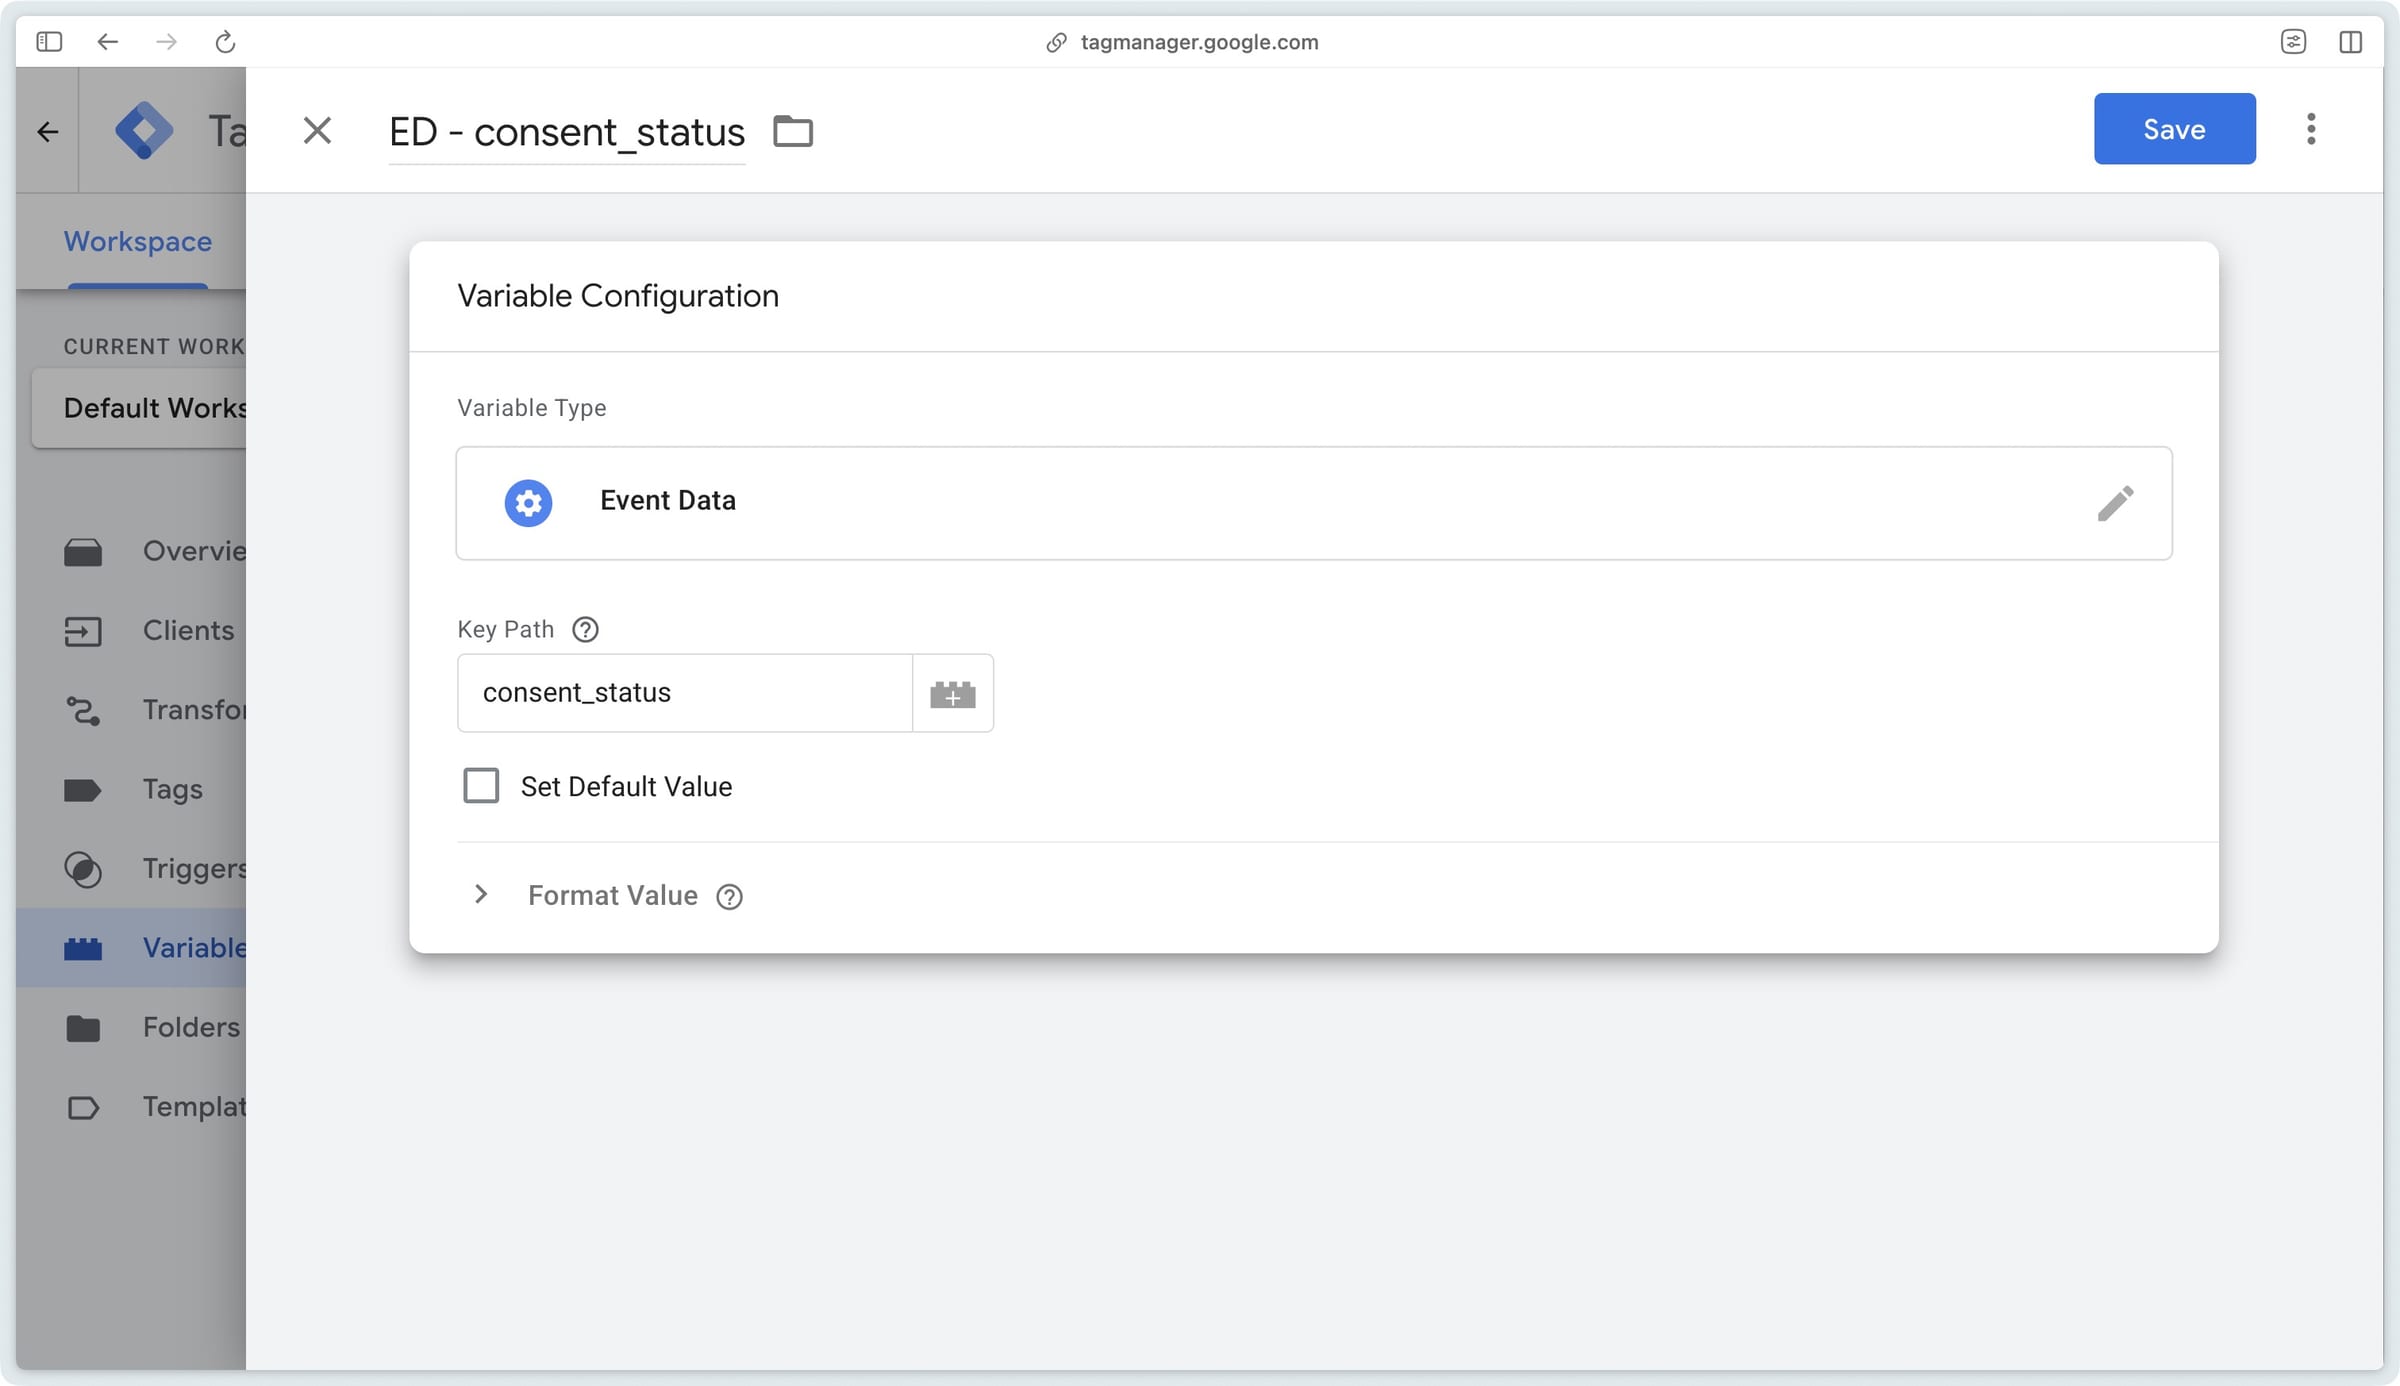Image resolution: width=2400 pixels, height=1386 pixels.
Task: Click the Key Path input field
Action: pos(685,692)
